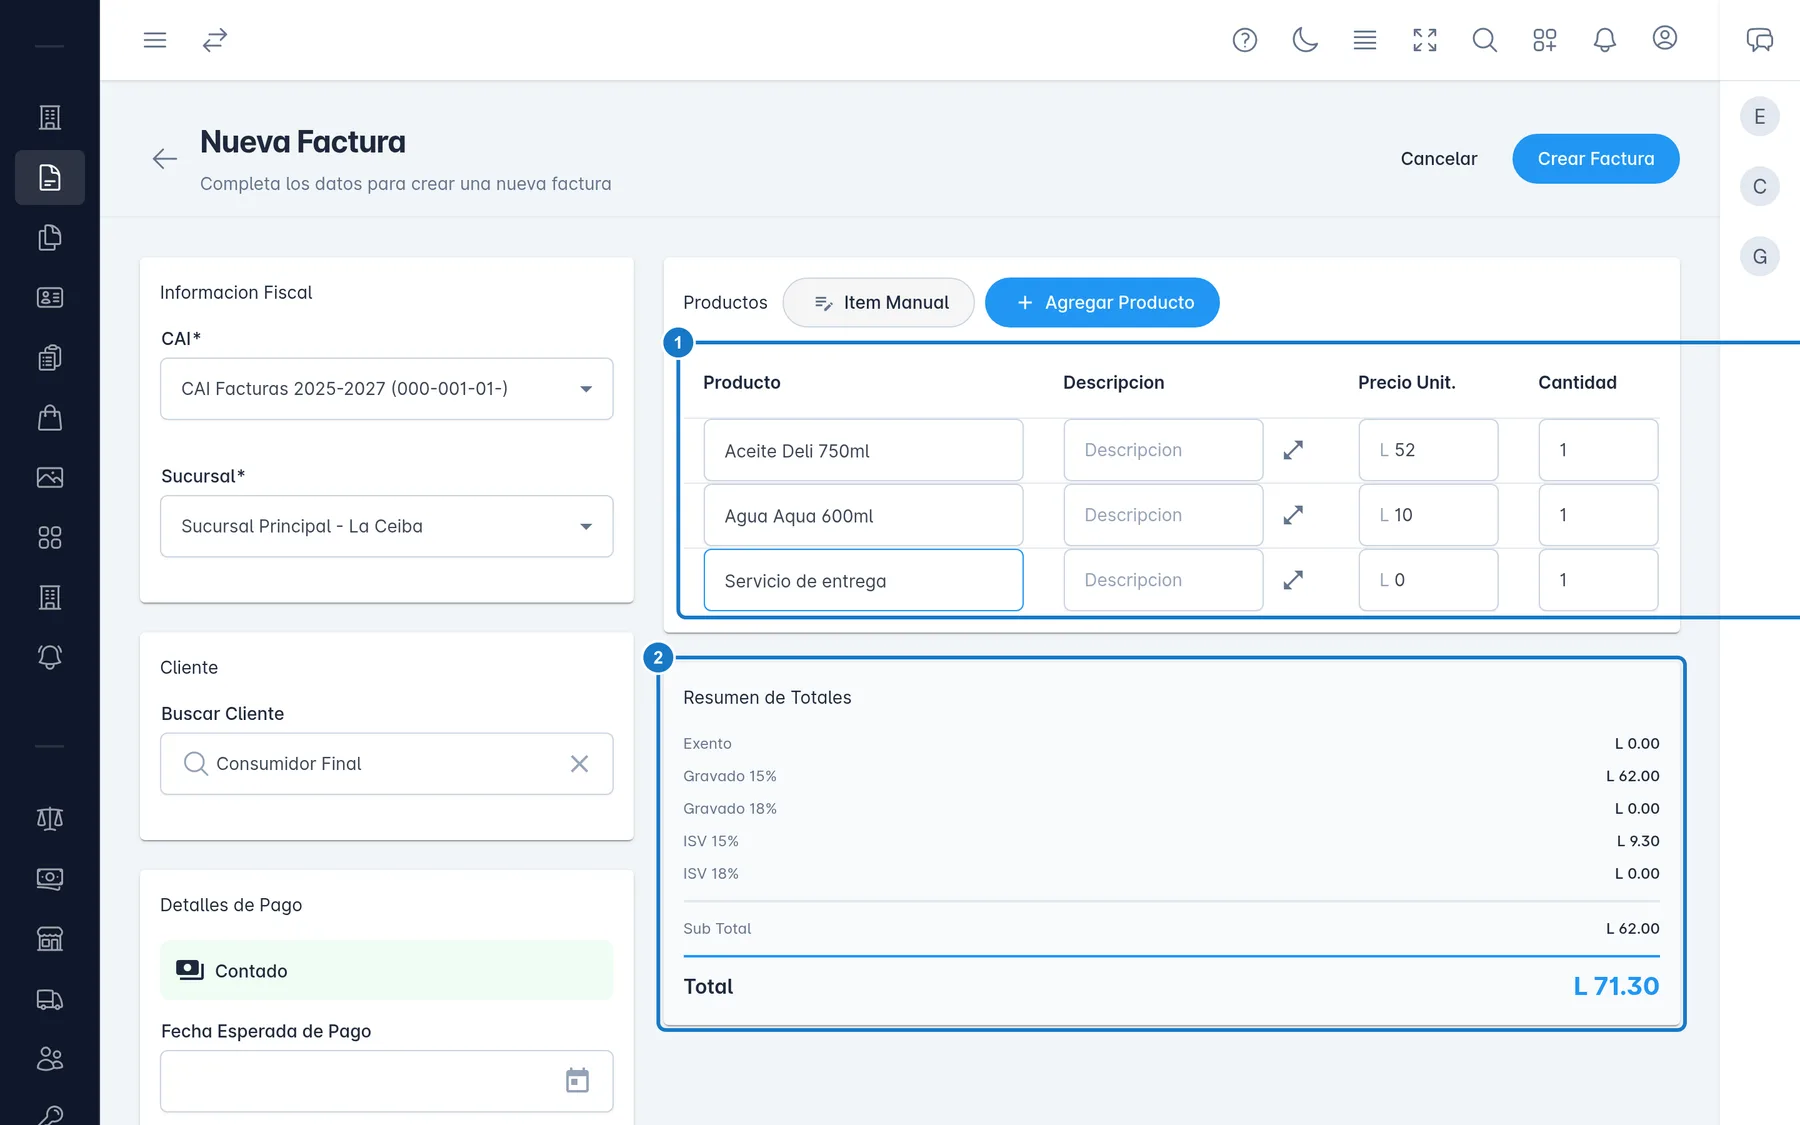Click the Crear Factura button
The image size is (1800, 1125).
(1596, 159)
